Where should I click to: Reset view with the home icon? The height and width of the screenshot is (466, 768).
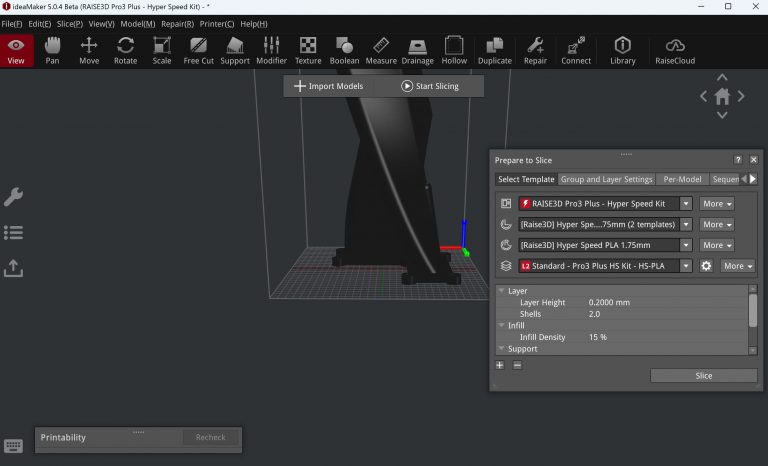click(722, 97)
